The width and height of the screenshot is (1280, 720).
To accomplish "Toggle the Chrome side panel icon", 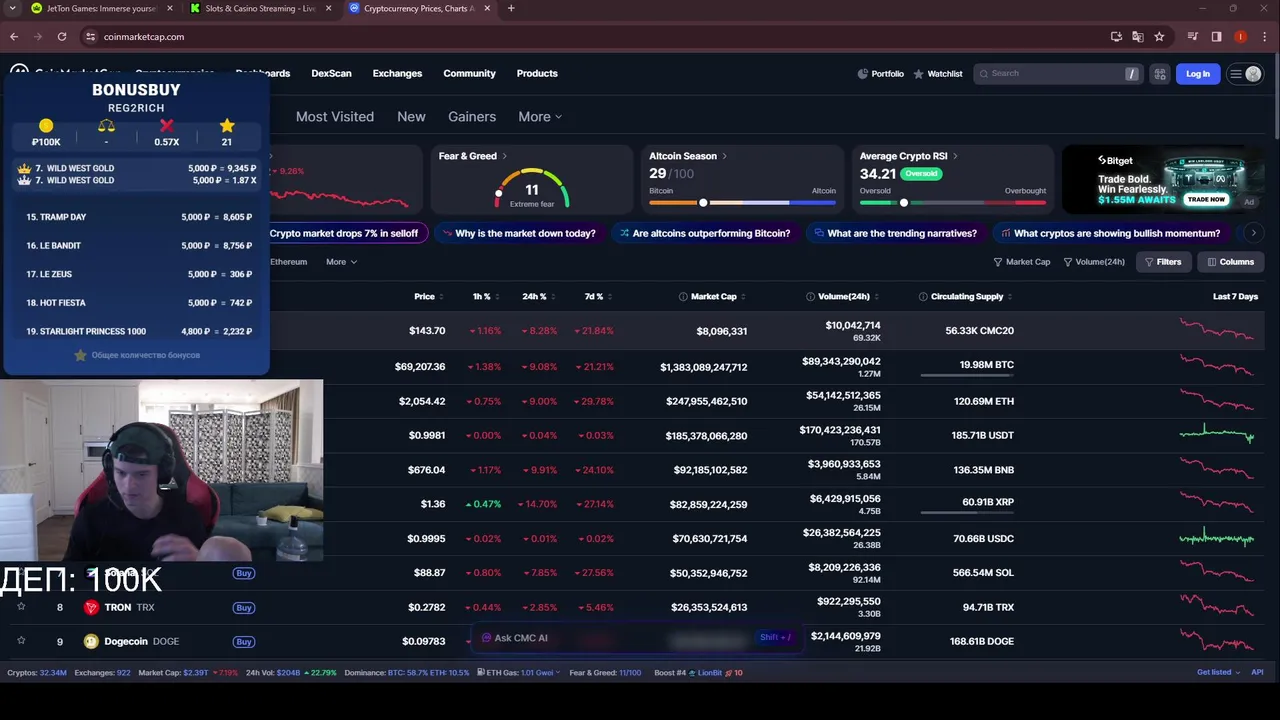I will pyautogui.click(x=1217, y=36).
